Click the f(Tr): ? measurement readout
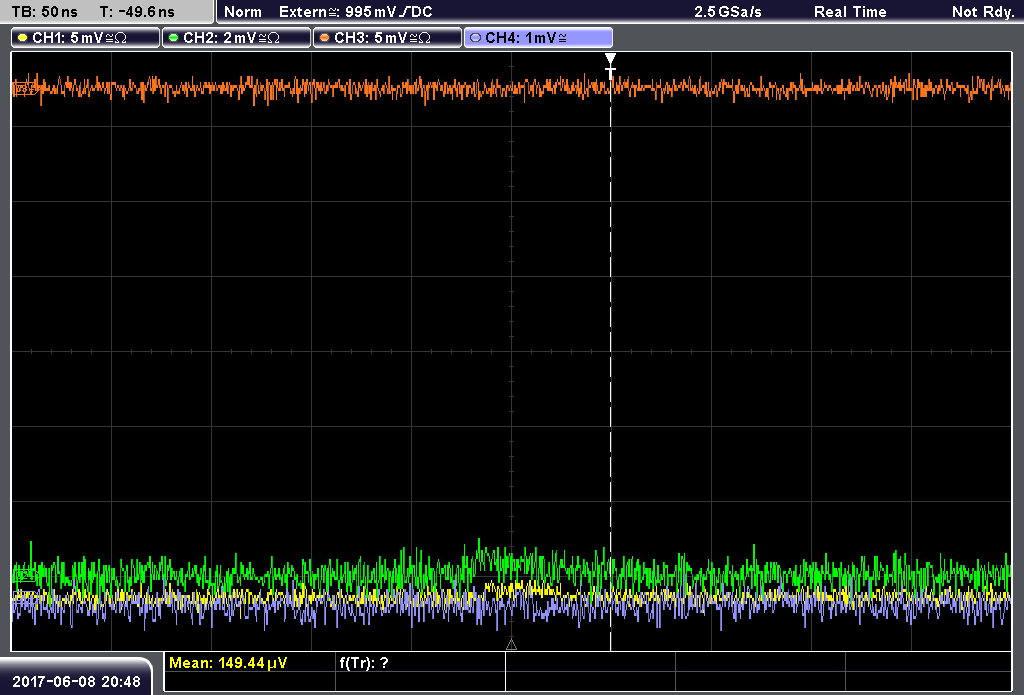This screenshot has width=1024, height=695. pos(364,663)
